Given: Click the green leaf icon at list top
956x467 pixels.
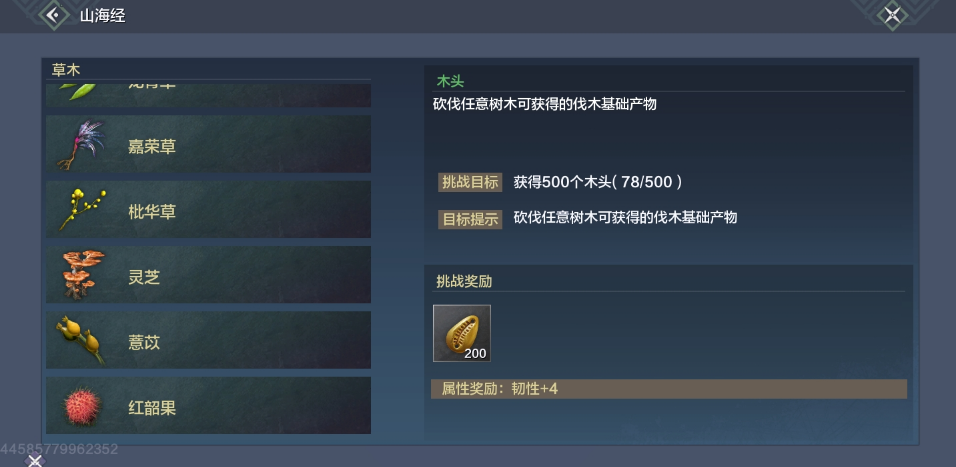Looking at the screenshot, I should click(x=78, y=93).
